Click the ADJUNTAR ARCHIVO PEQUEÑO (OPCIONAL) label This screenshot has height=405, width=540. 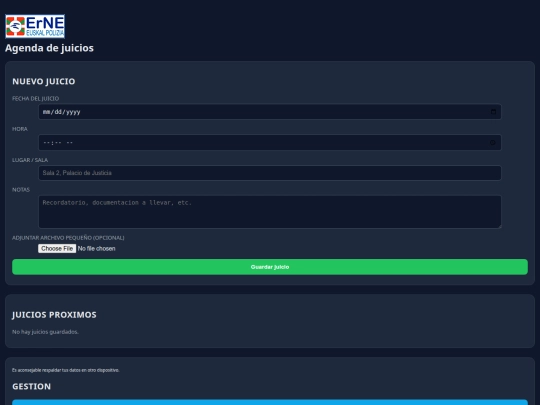click(68, 238)
